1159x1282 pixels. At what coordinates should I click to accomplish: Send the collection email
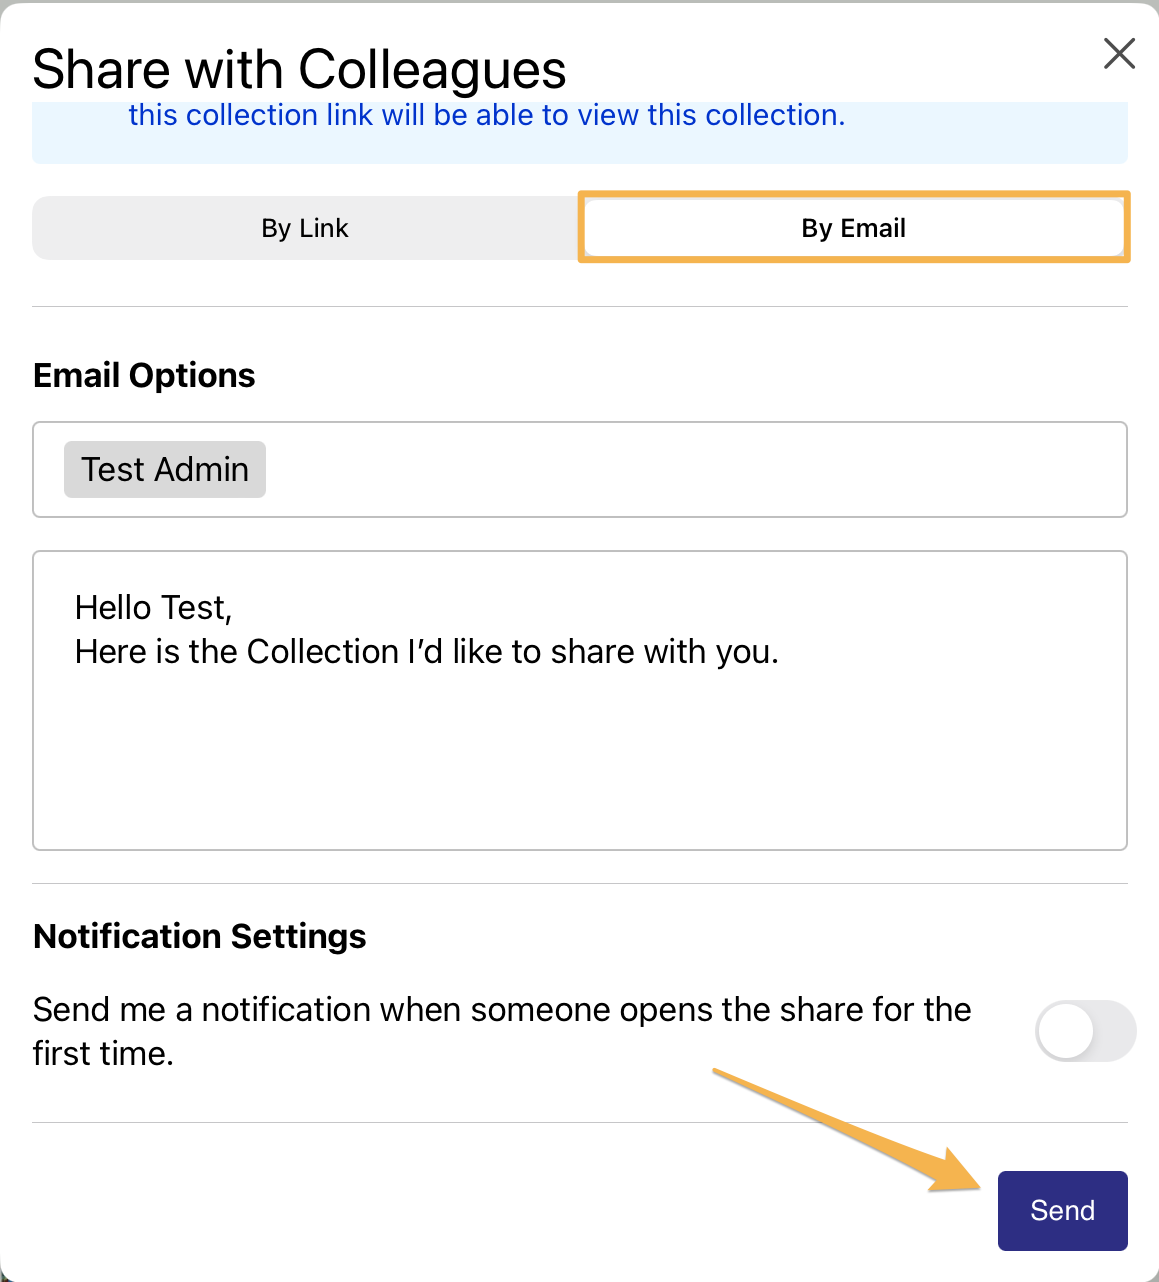[1062, 1210]
